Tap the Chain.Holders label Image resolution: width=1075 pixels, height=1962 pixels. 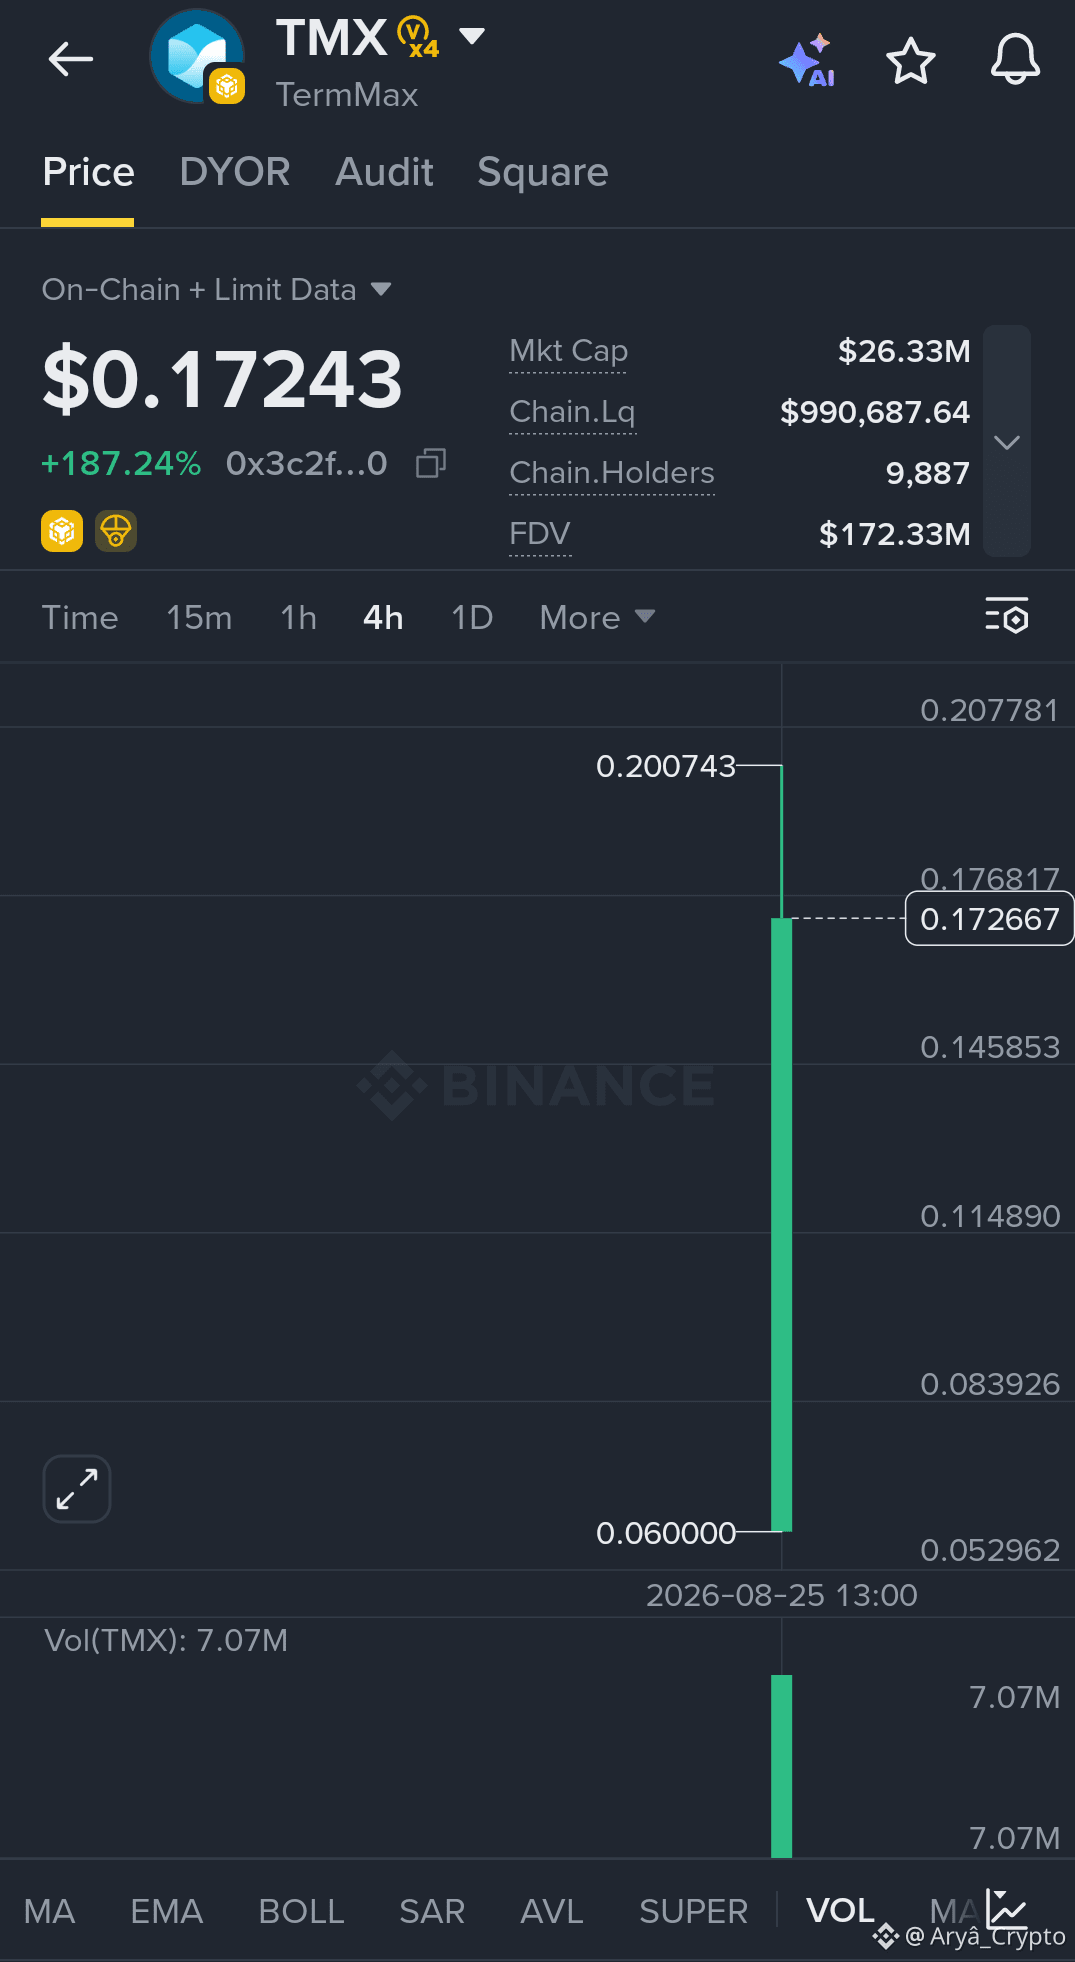pos(612,473)
